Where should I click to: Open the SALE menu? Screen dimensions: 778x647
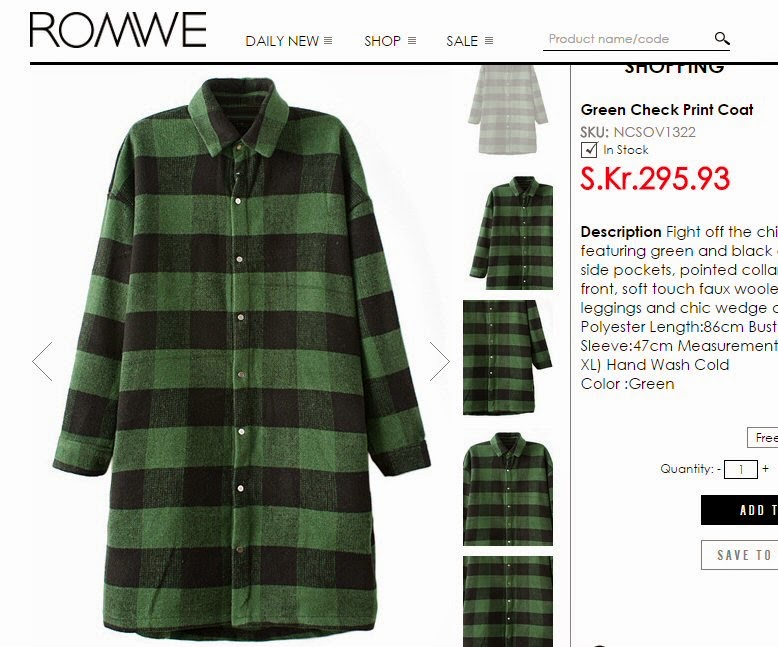(462, 41)
